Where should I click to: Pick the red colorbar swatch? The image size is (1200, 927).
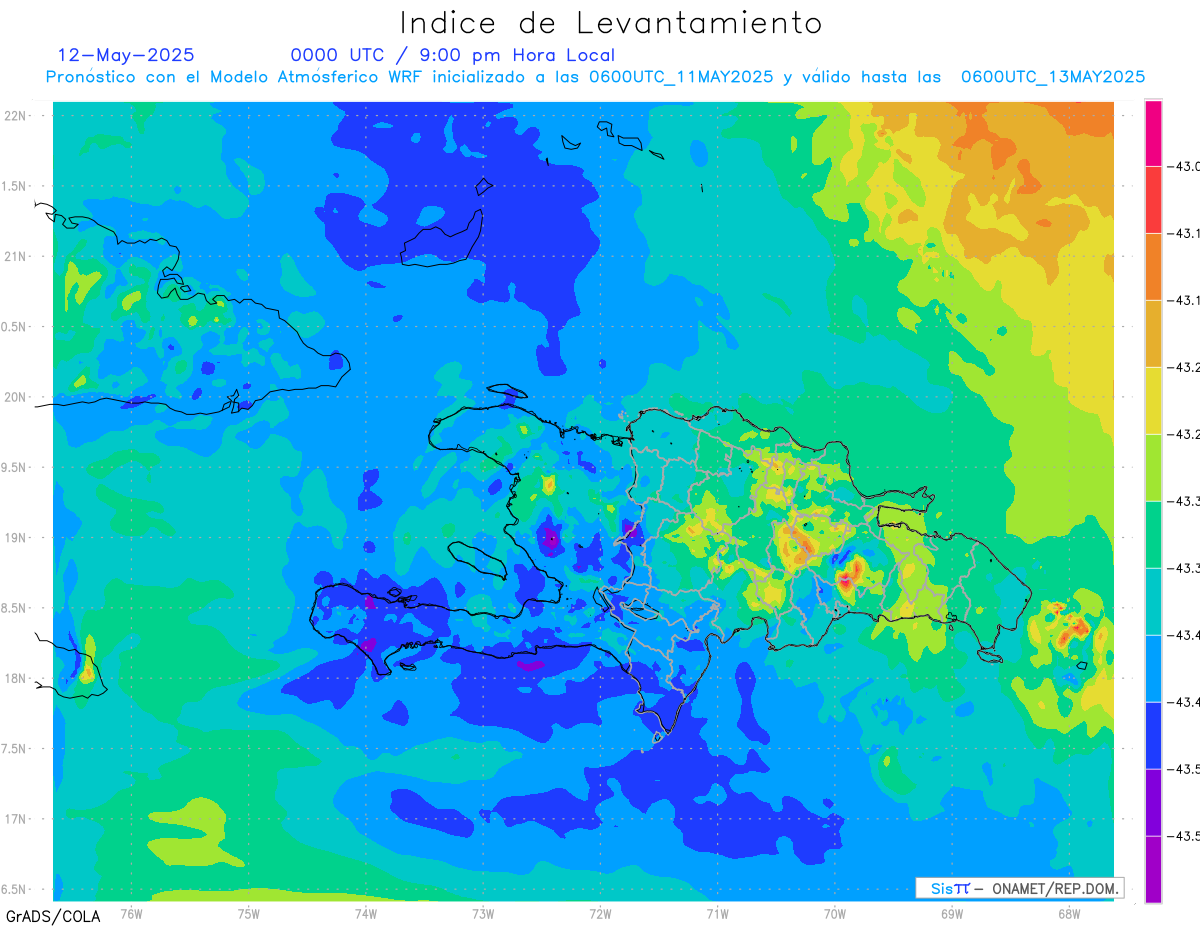pos(1153,200)
